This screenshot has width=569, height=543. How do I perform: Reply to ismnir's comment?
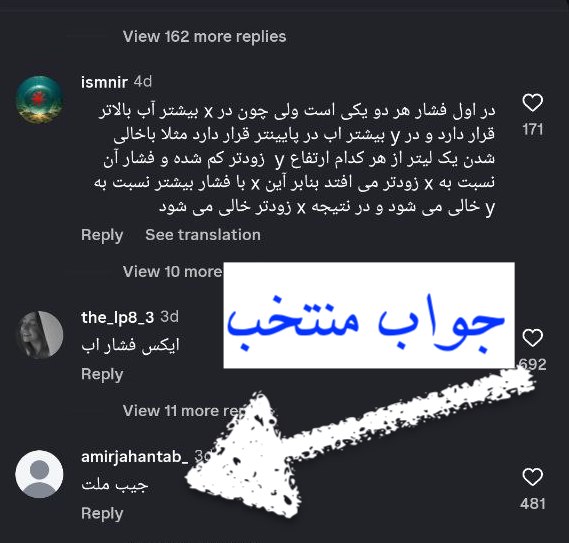point(102,235)
